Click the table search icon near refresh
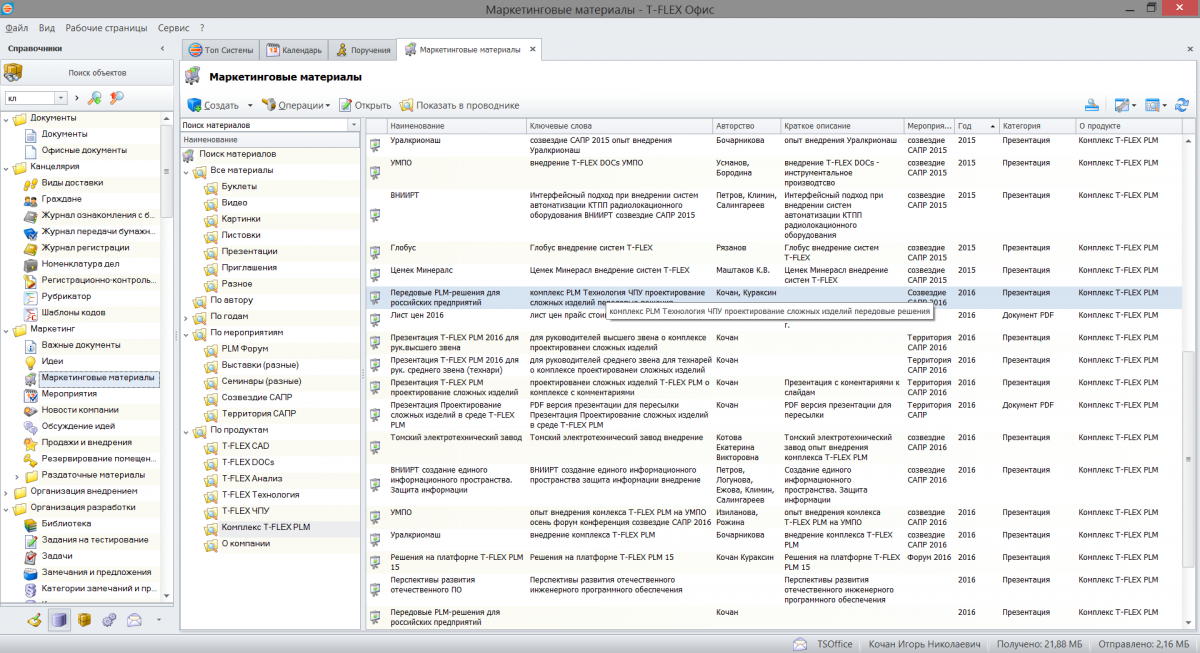This screenshot has height=653, width=1200. coord(1149,104)
